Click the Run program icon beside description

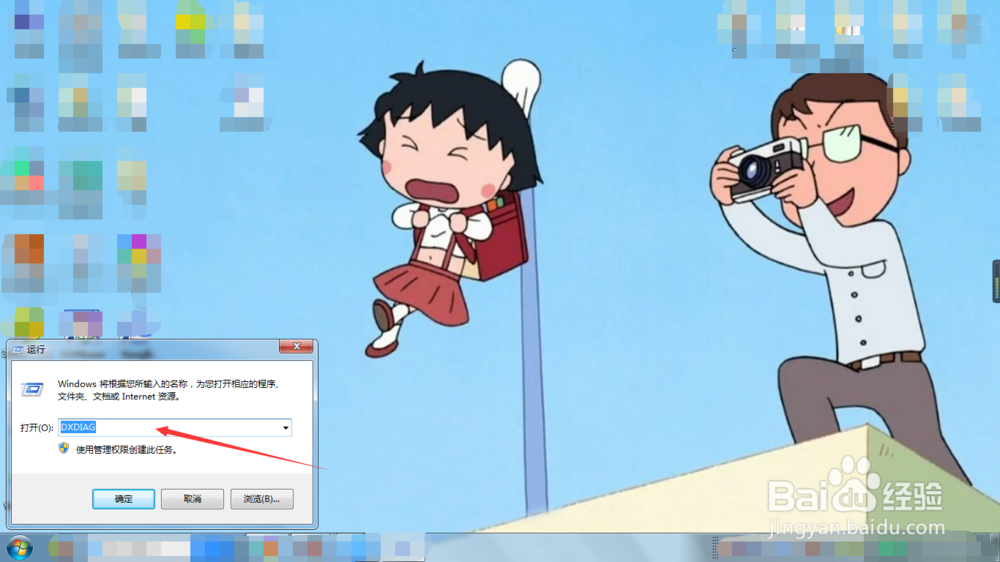(x=32, y=388)
